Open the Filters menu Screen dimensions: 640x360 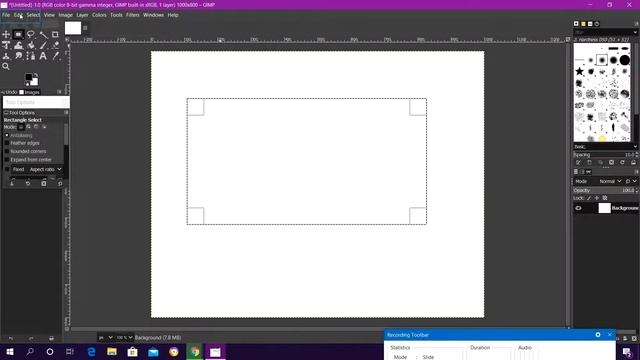pos(132,15)
